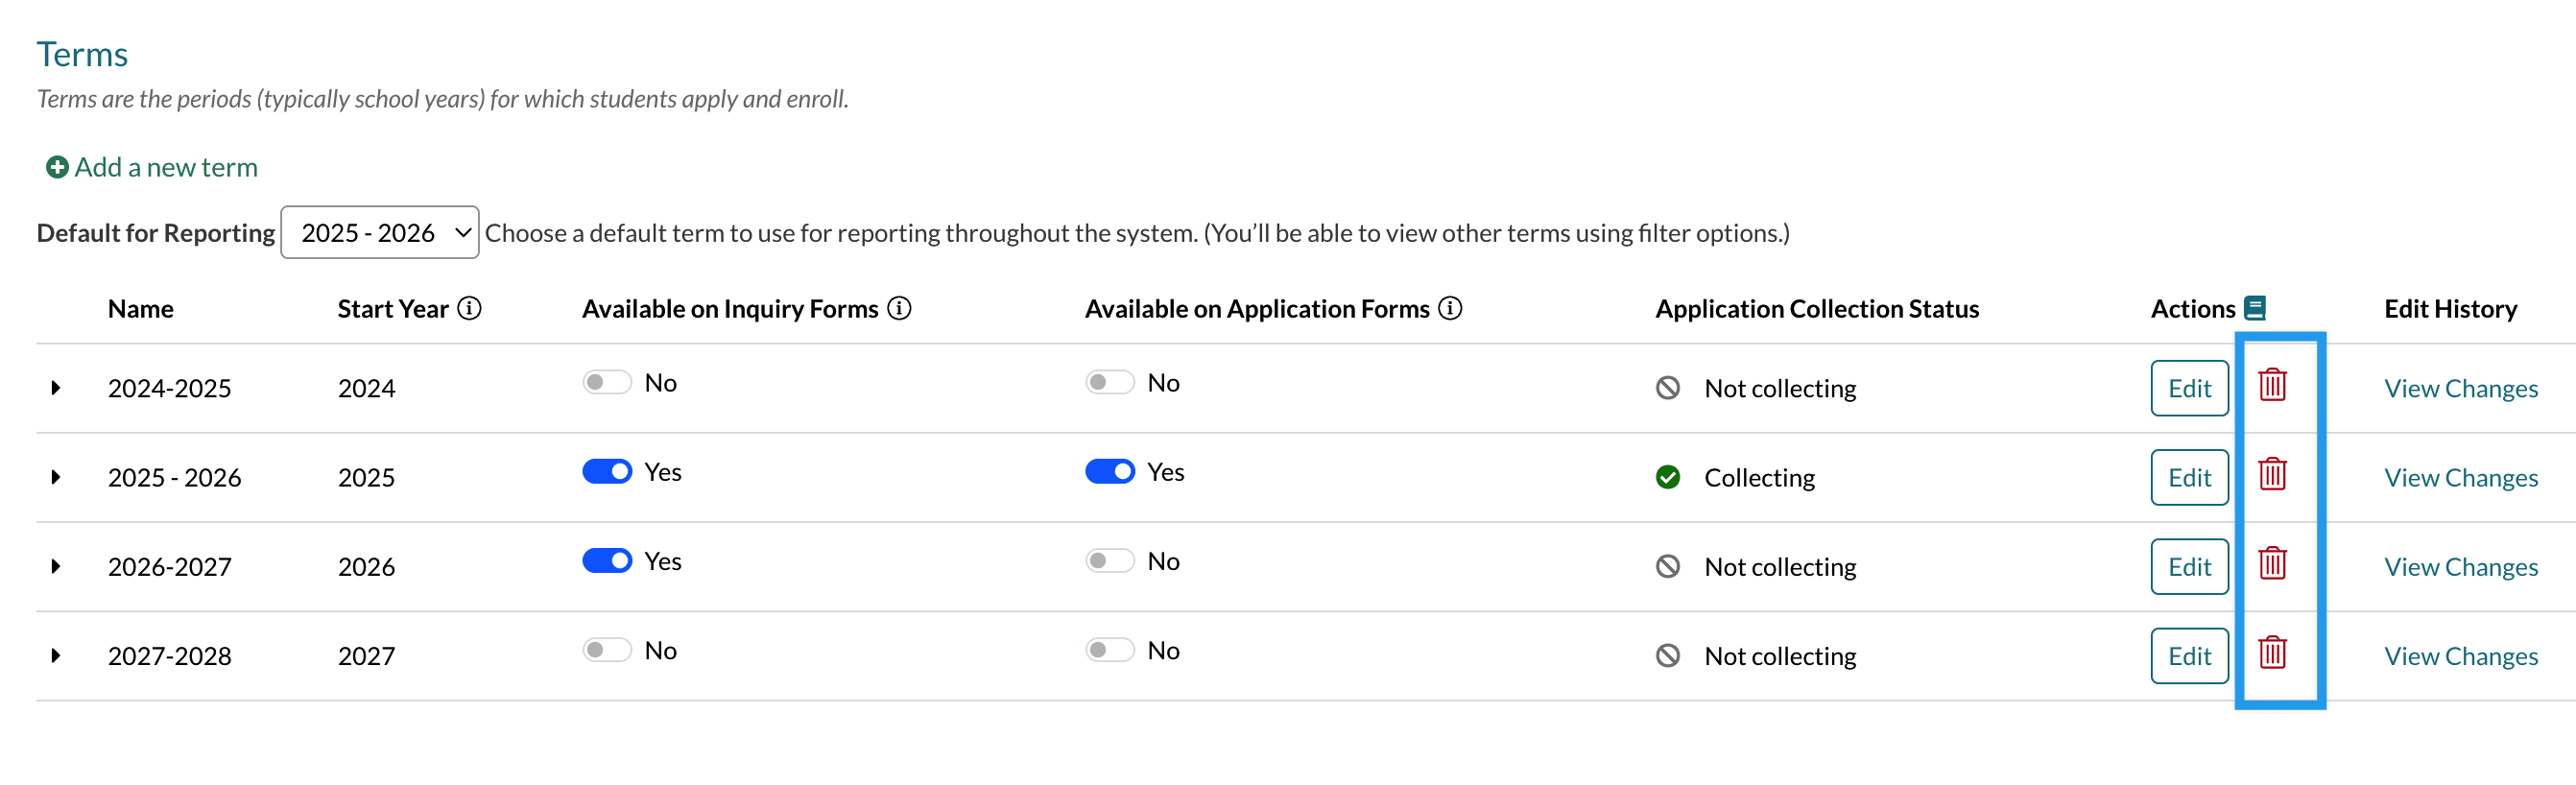Enable application forms toggle for 2027-2028

pyautogui.click(x=1110, y=650)
